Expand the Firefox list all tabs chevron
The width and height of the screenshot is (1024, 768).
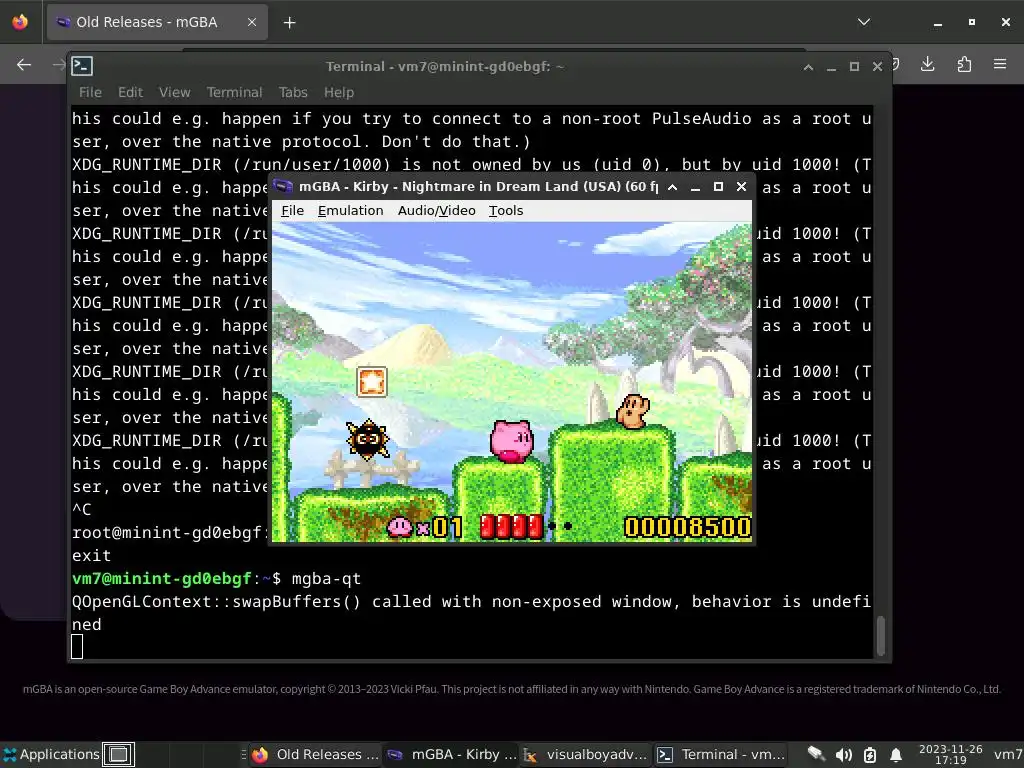[864, 22]
